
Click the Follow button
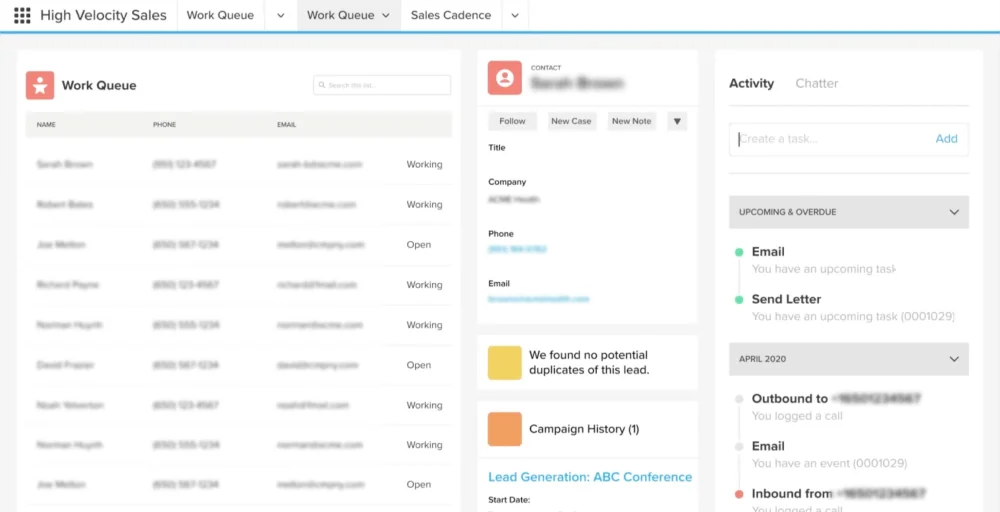pos(512,121)
